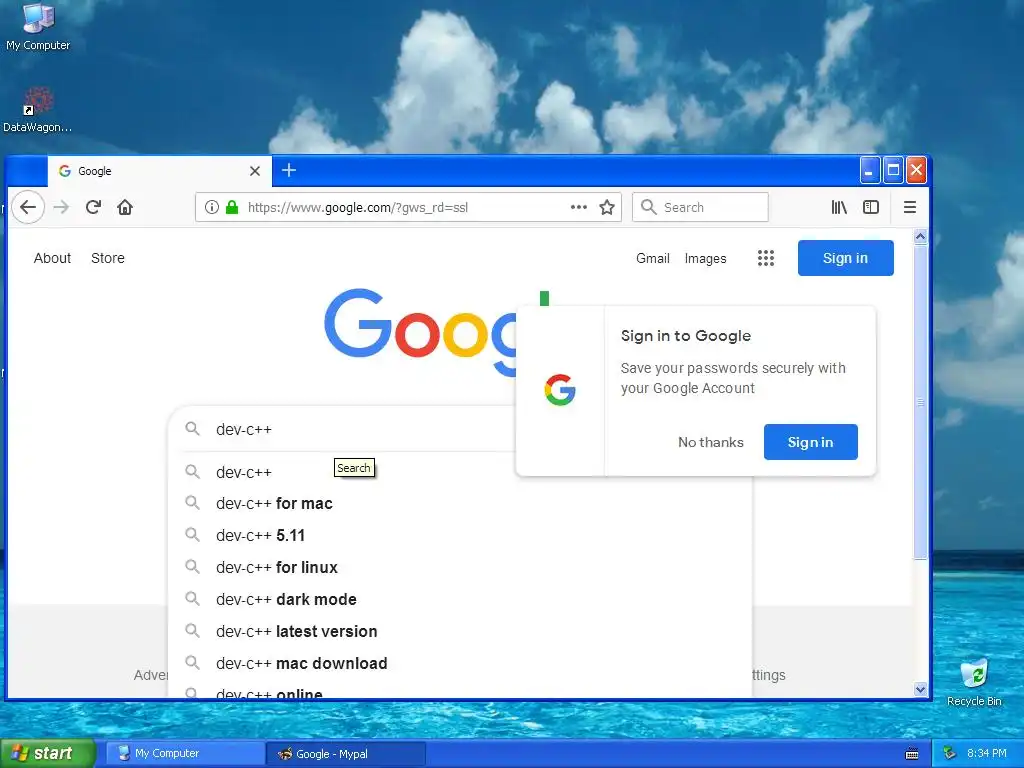Image resolution: width=1024 pixels, height=768 pixels.
Task: Bookmark this page with the star
Action: click(x=607, y=207)
